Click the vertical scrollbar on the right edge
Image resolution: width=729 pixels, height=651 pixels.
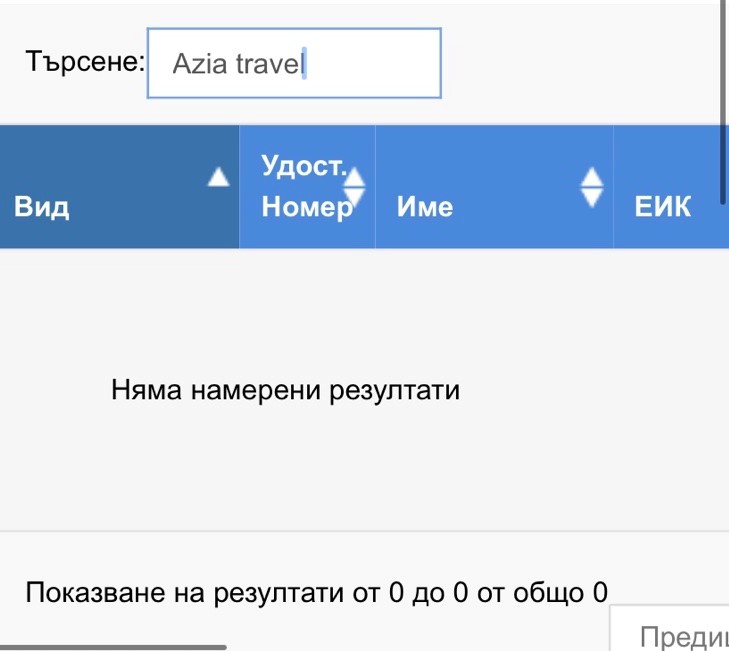[723, 100]
